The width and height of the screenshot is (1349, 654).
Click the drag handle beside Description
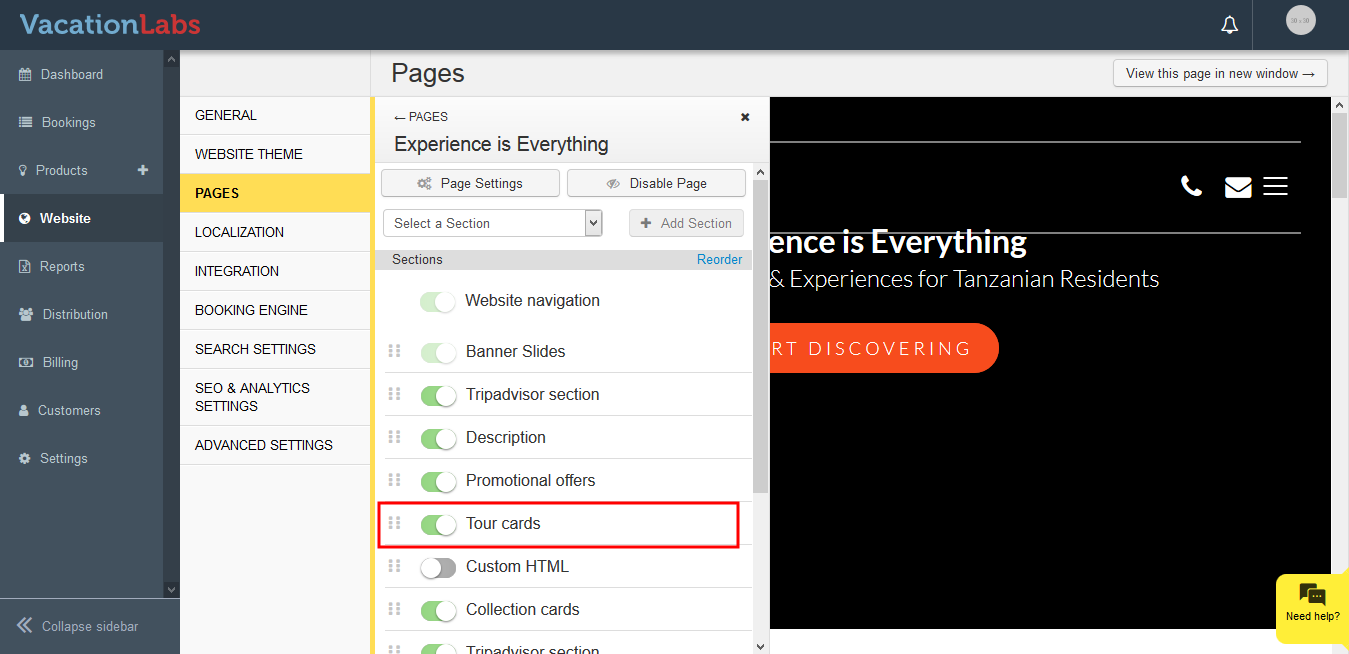point(394,437)
